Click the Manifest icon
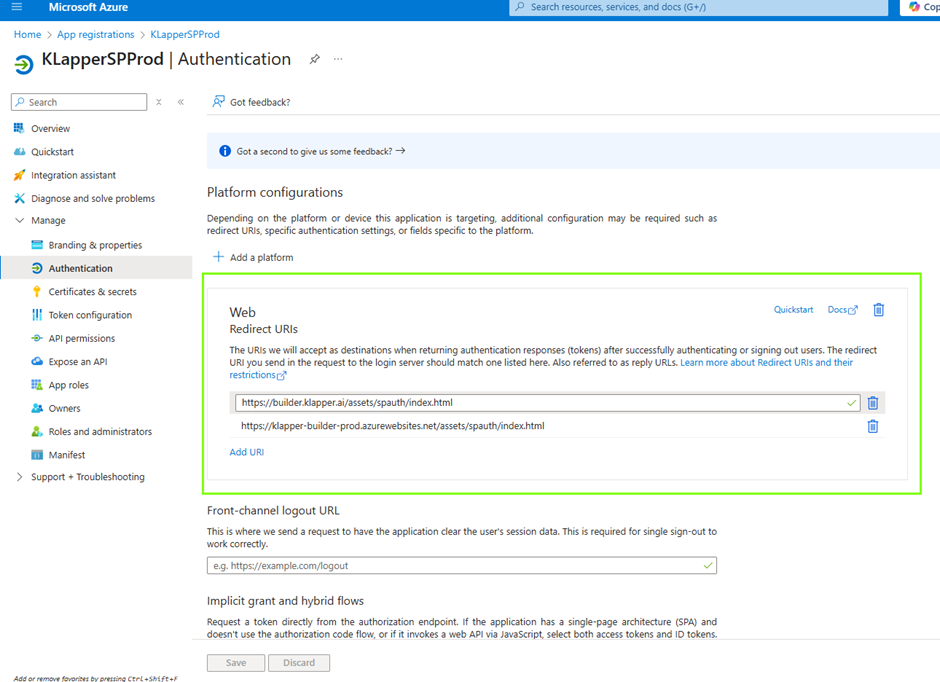The width and height of the screenshot is (940, 682). click(37, 455)
